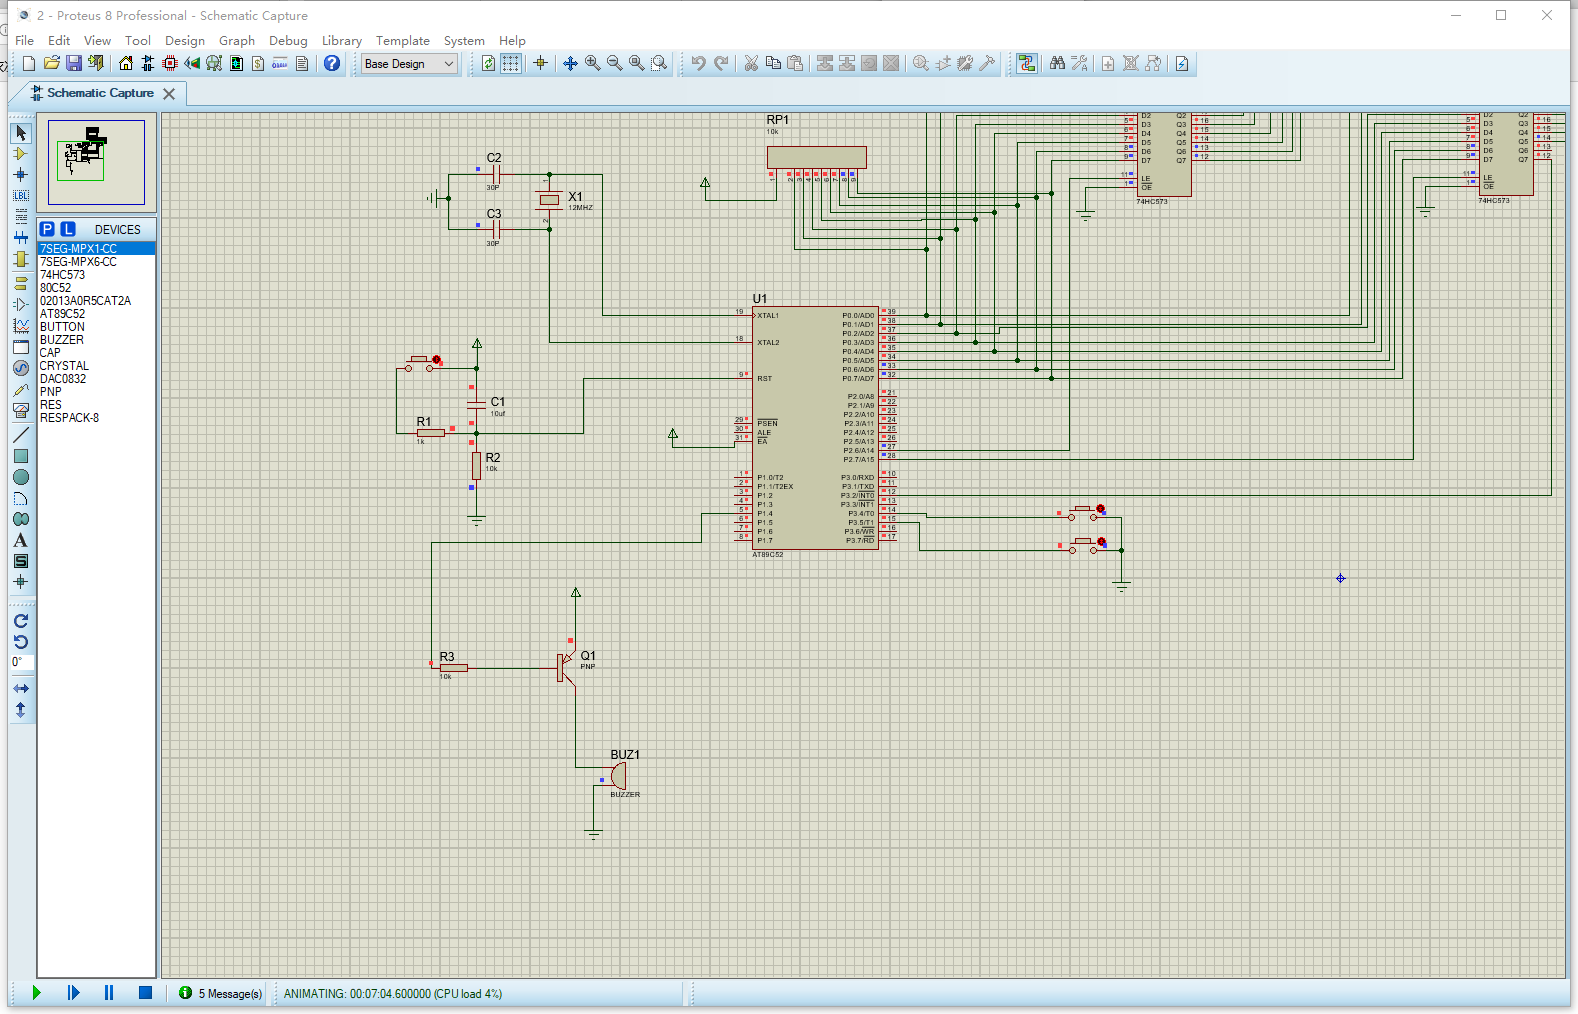Image resolution: width=1578 pixels, height=1014 pixels.
Task: Click the Rotate Clockwise icon
Action: (21, 621)
